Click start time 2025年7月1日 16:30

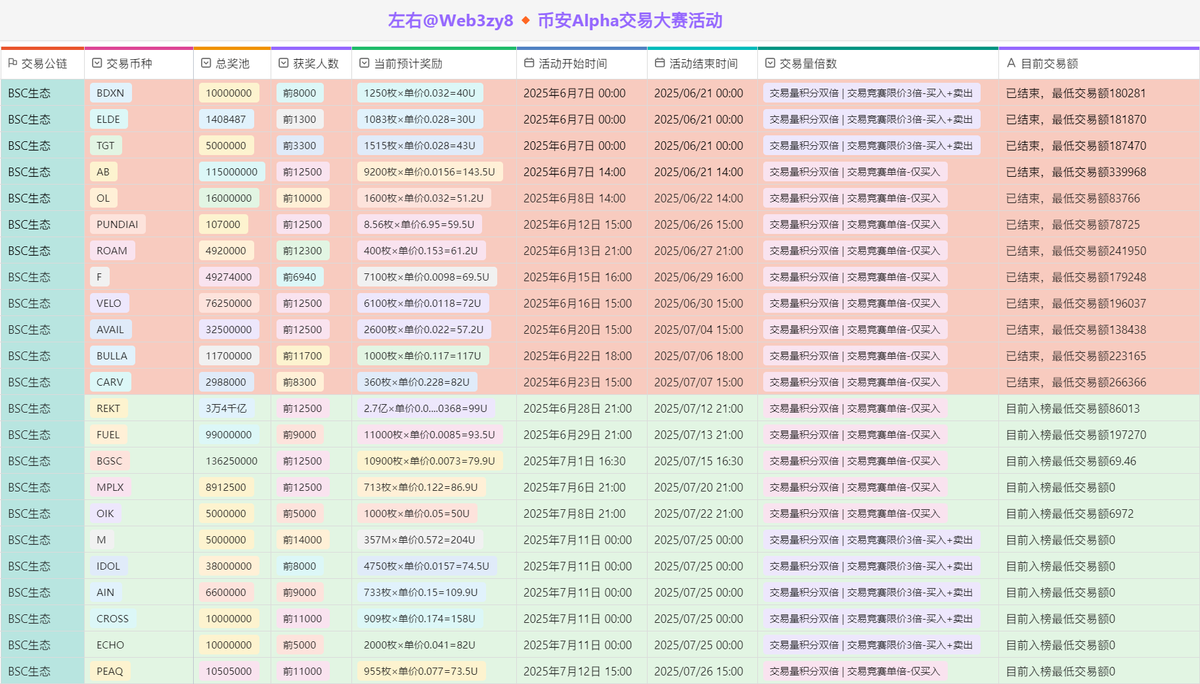(x=575, y=461)
